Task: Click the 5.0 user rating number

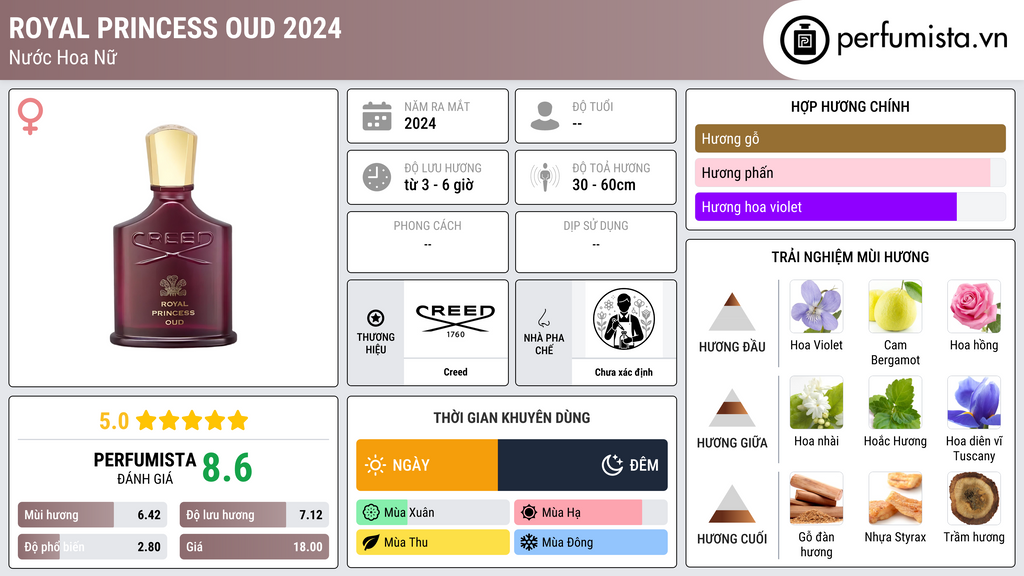Action: [x=114, y=421]
